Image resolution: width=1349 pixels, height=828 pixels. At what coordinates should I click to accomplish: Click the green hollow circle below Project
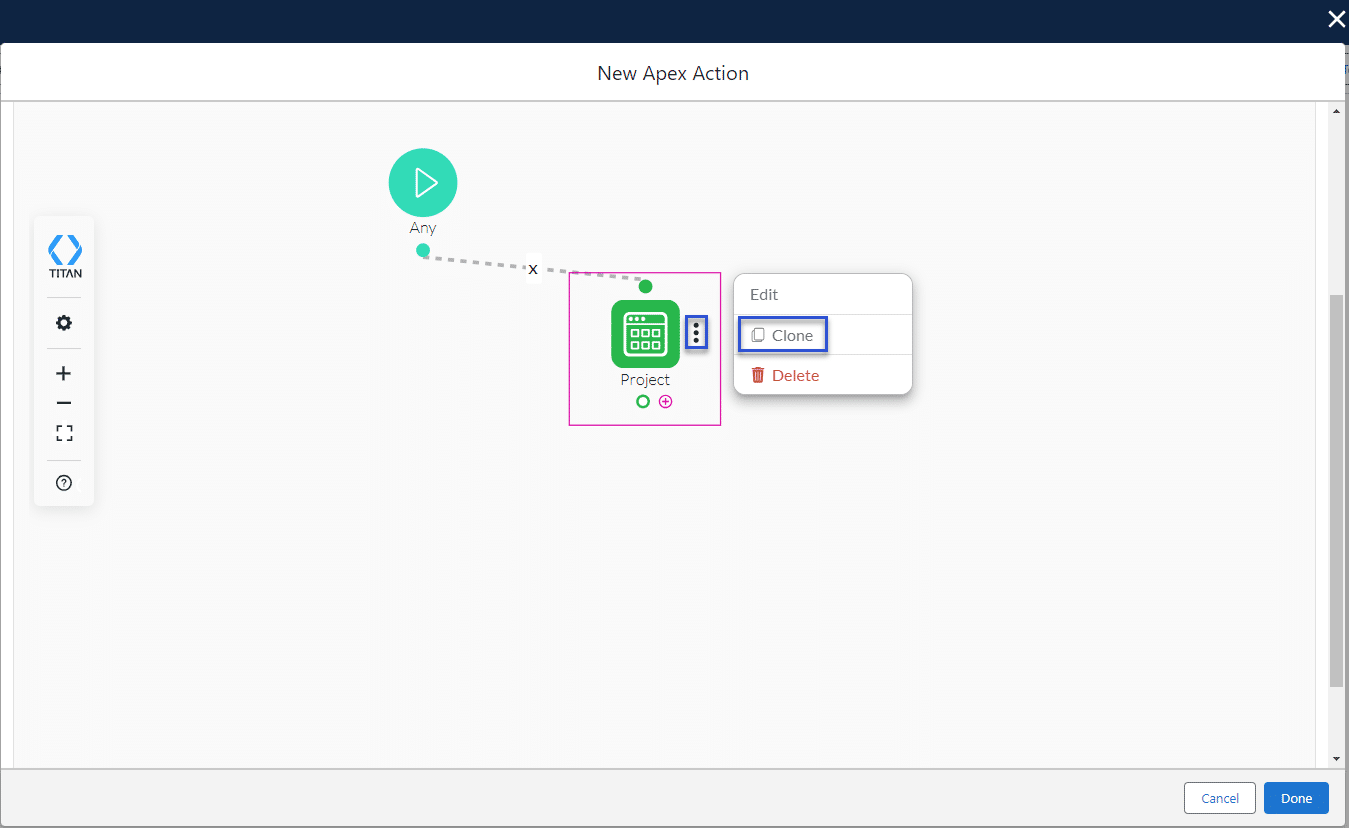tap(643, 401)
